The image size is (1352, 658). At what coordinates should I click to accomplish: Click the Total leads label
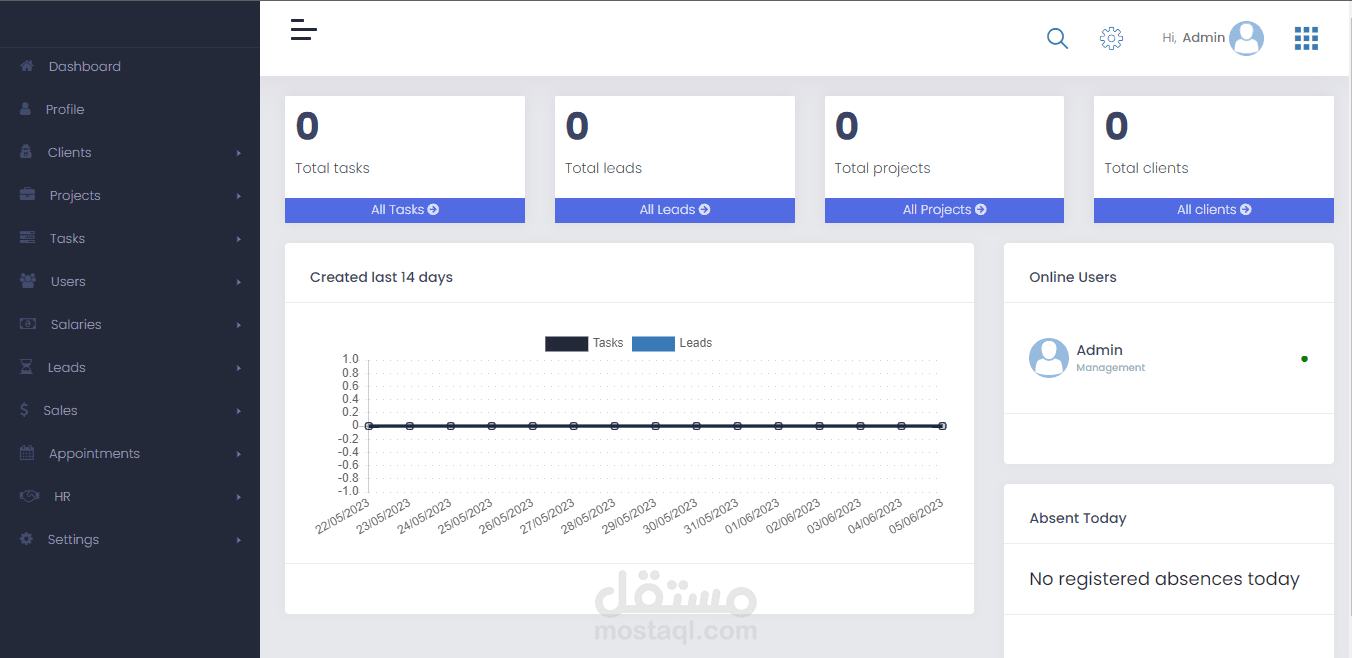point(603,168)
